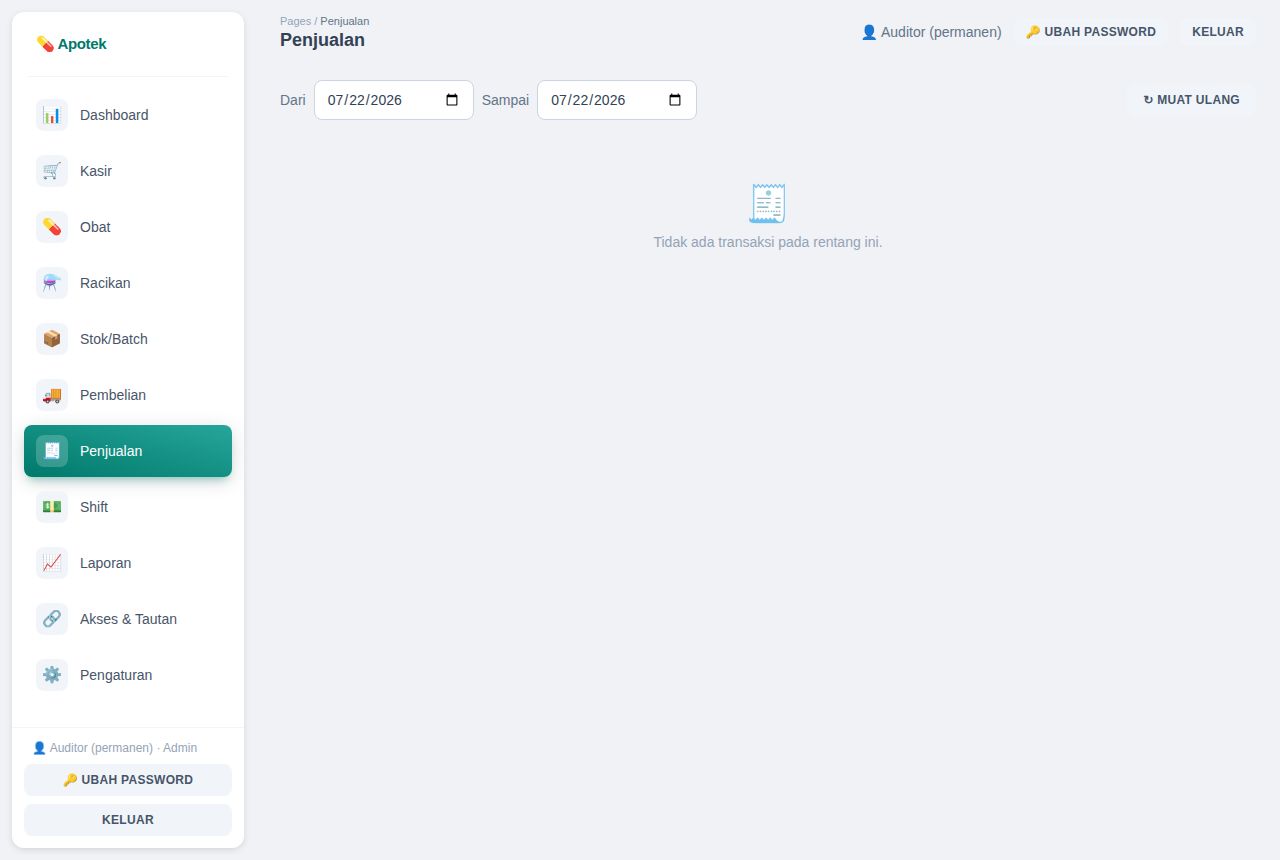Open the calendar picker in Dari field
This screenshot has height=860, width=1280.
pyautogui.click(x=452, y=100)
